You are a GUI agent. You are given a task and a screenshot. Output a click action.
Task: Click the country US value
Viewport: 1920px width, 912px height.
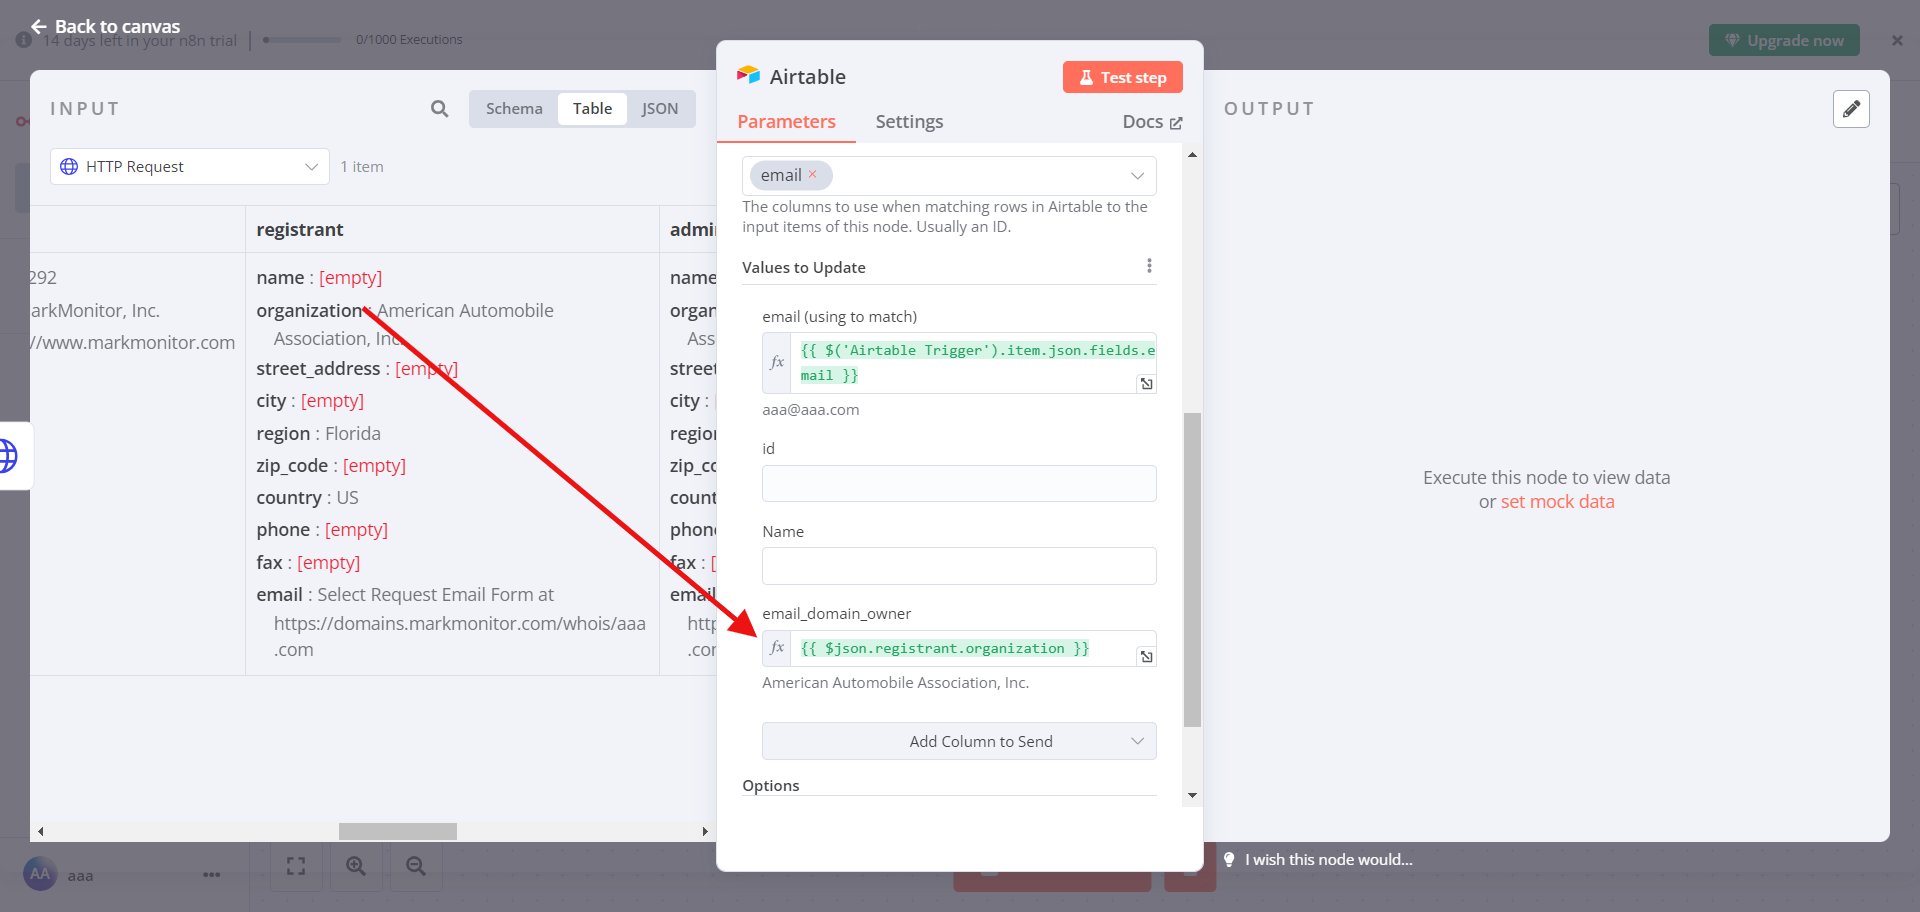point(347,497)
